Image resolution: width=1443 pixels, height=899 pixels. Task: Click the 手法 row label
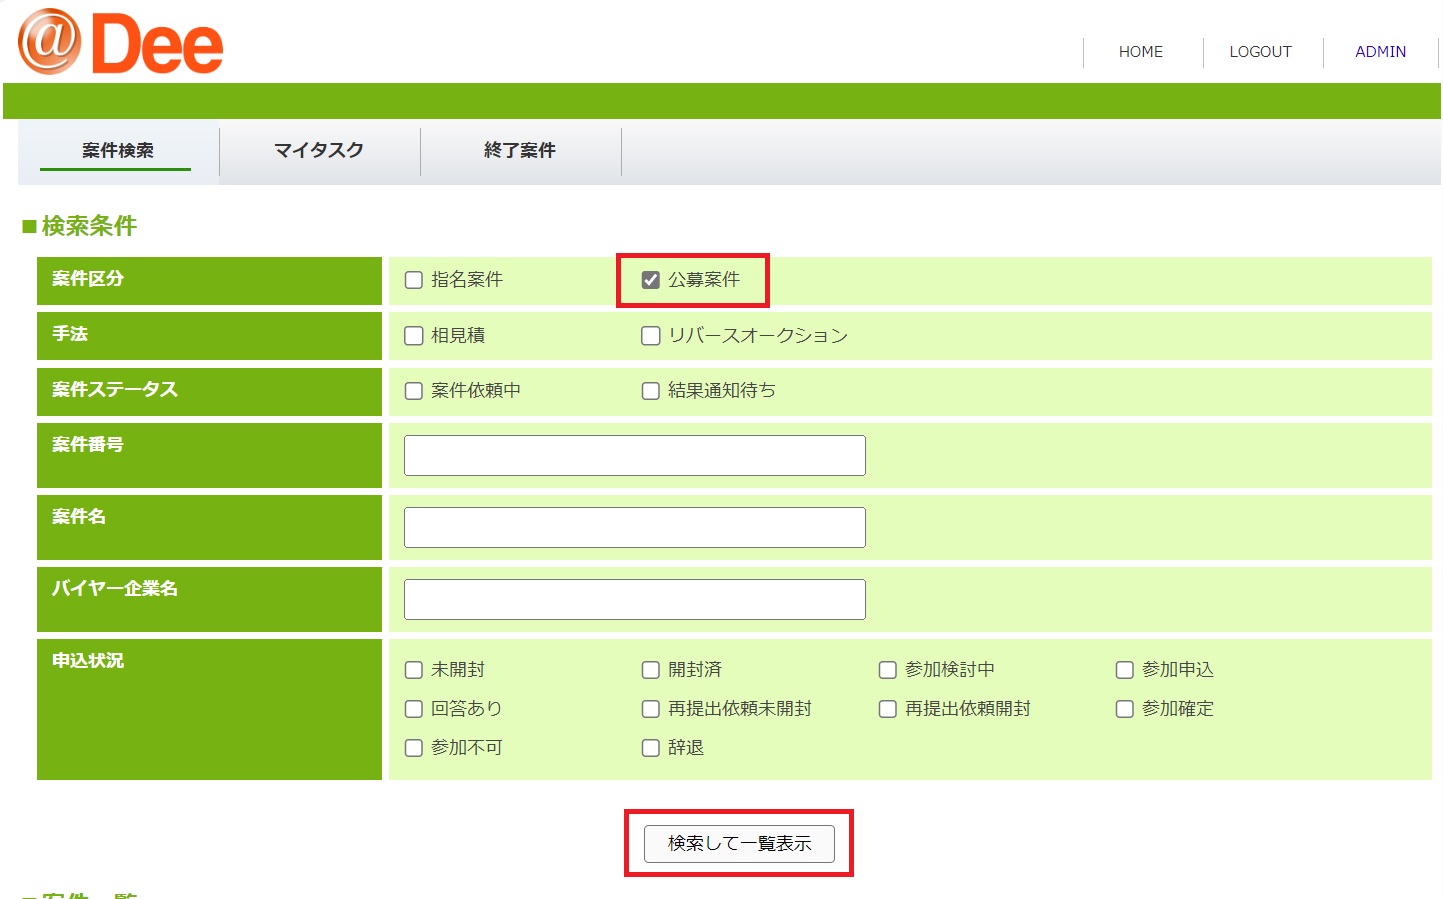70,334
